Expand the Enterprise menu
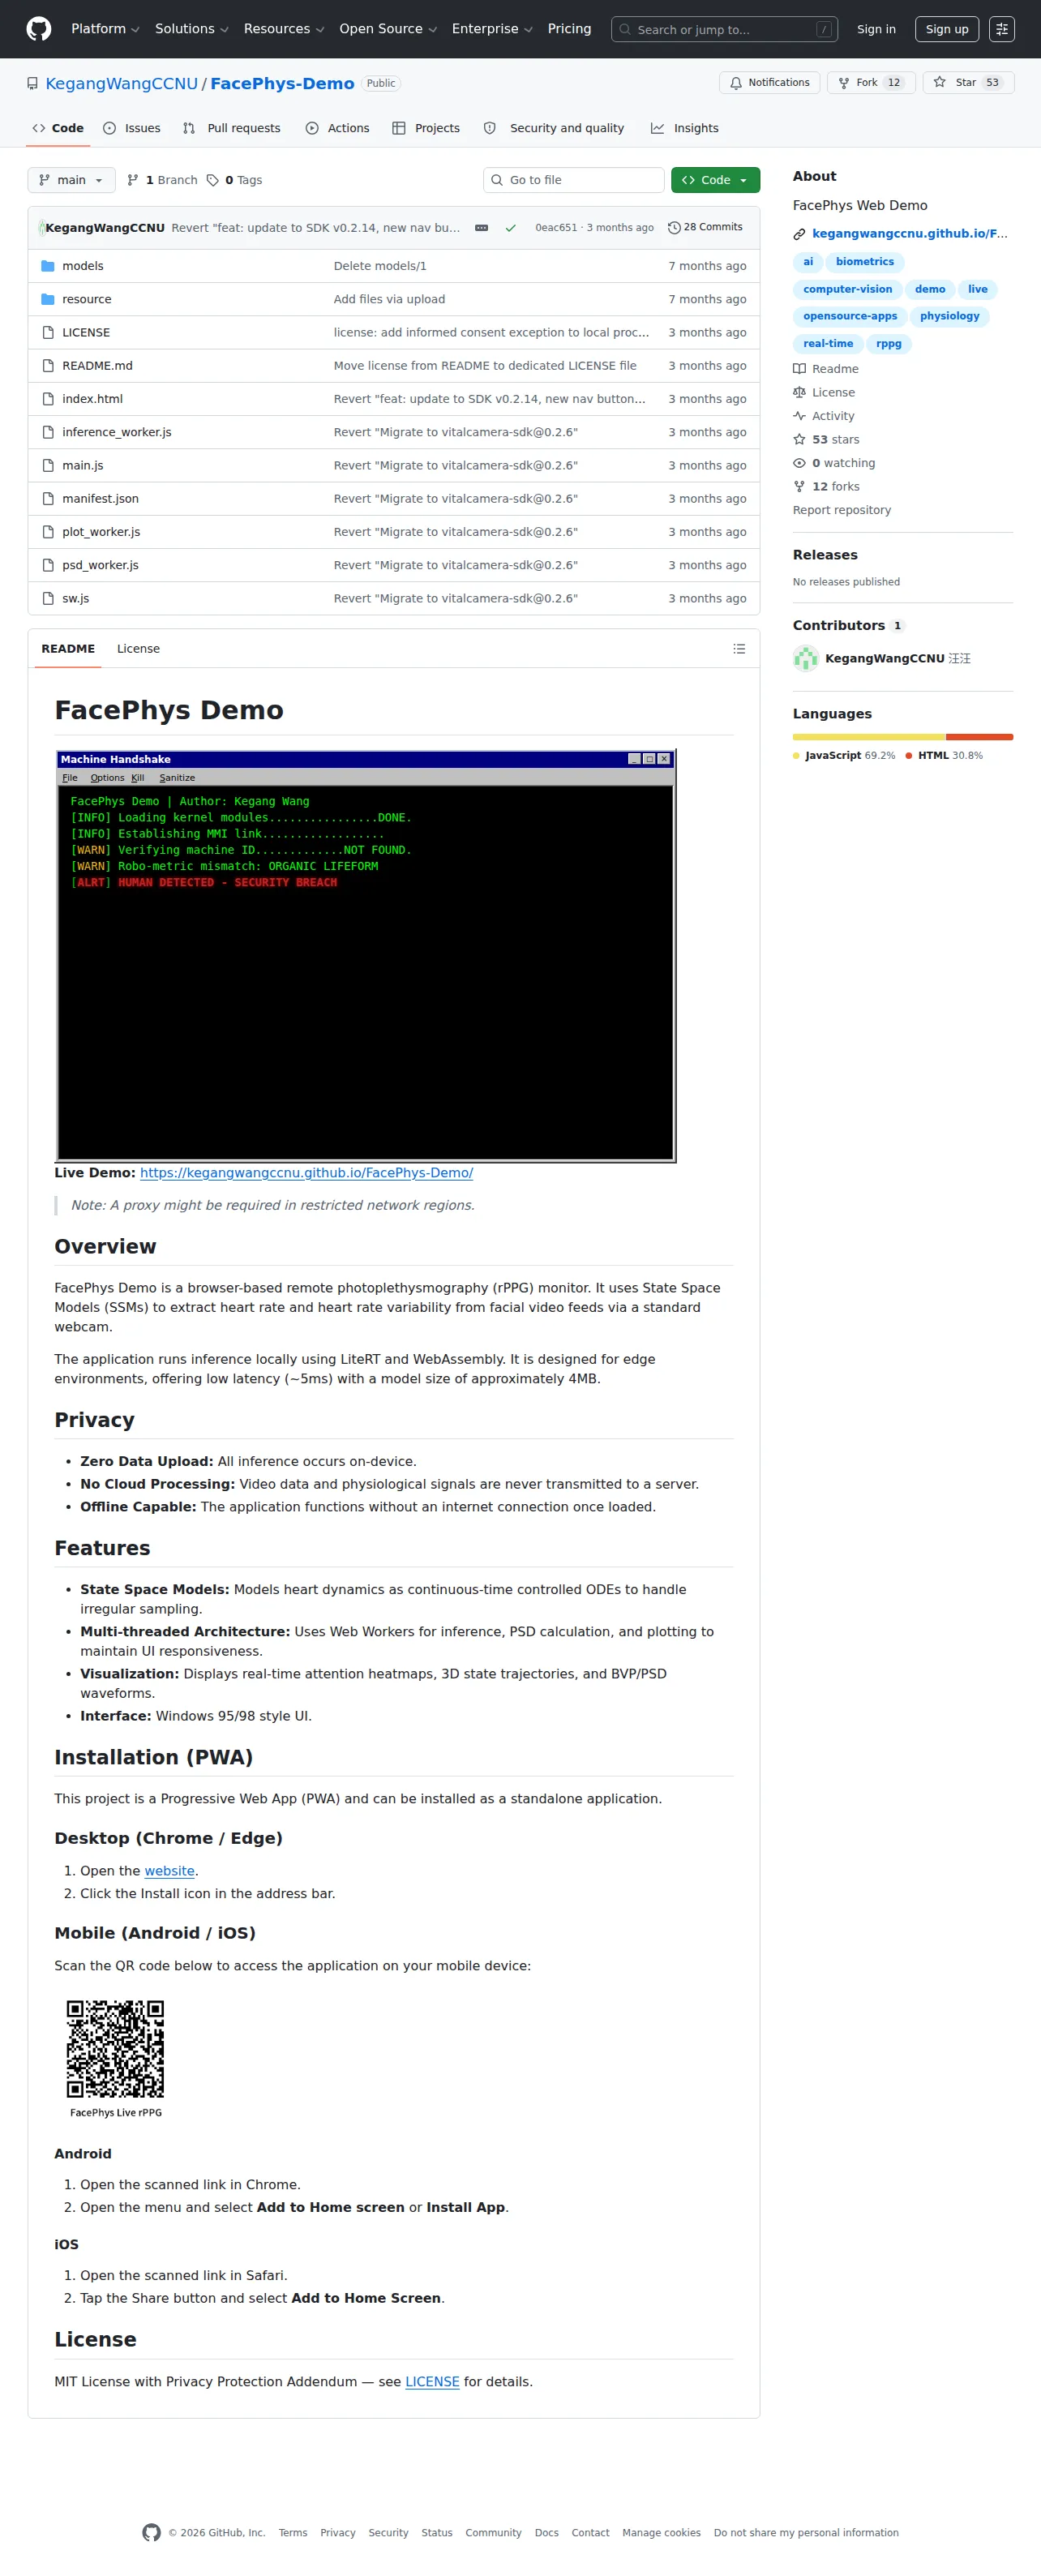The height and width of the screenshot is (2576, 1041). click(x=492, y=29)
